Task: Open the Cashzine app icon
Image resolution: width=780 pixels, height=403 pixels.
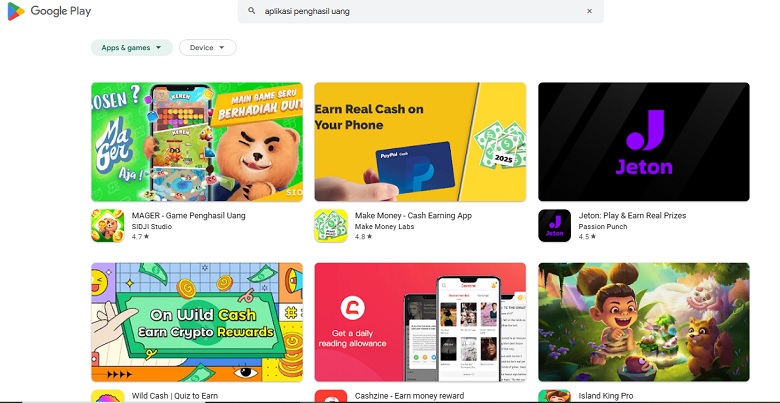Action: pos(331,396)
